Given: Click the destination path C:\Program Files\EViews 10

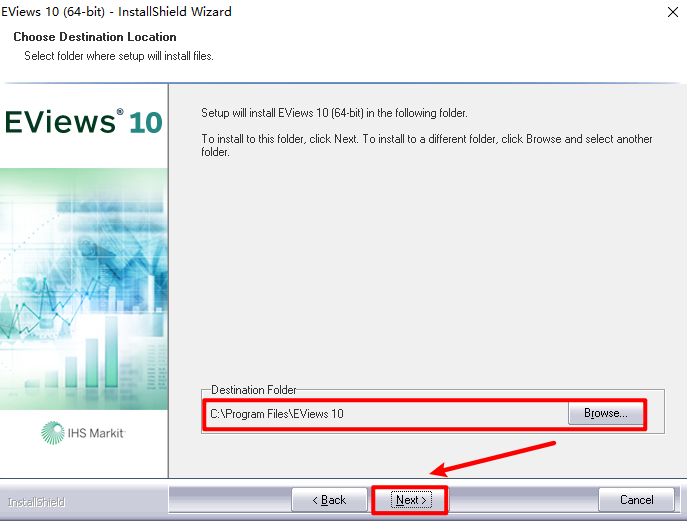Looking at the screenshot, I should click(x=277, y=414).
